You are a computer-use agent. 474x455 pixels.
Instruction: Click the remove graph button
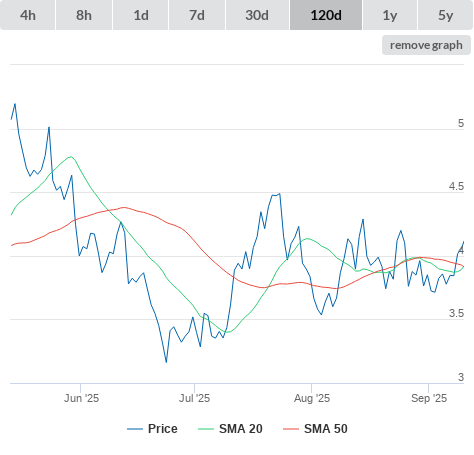click(426, 45)
